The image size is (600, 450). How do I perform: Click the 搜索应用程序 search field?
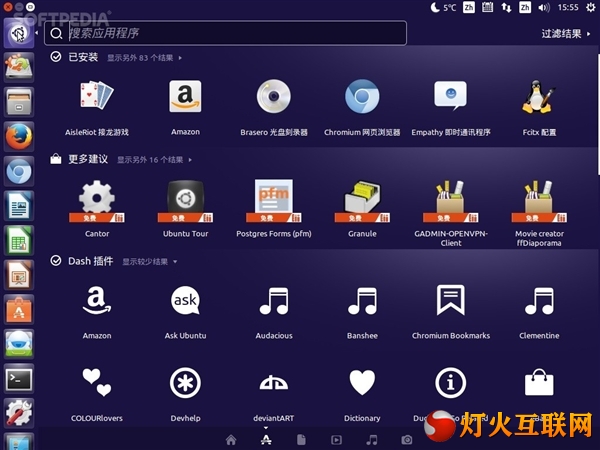pyautogui.click(x=225, y=33)
